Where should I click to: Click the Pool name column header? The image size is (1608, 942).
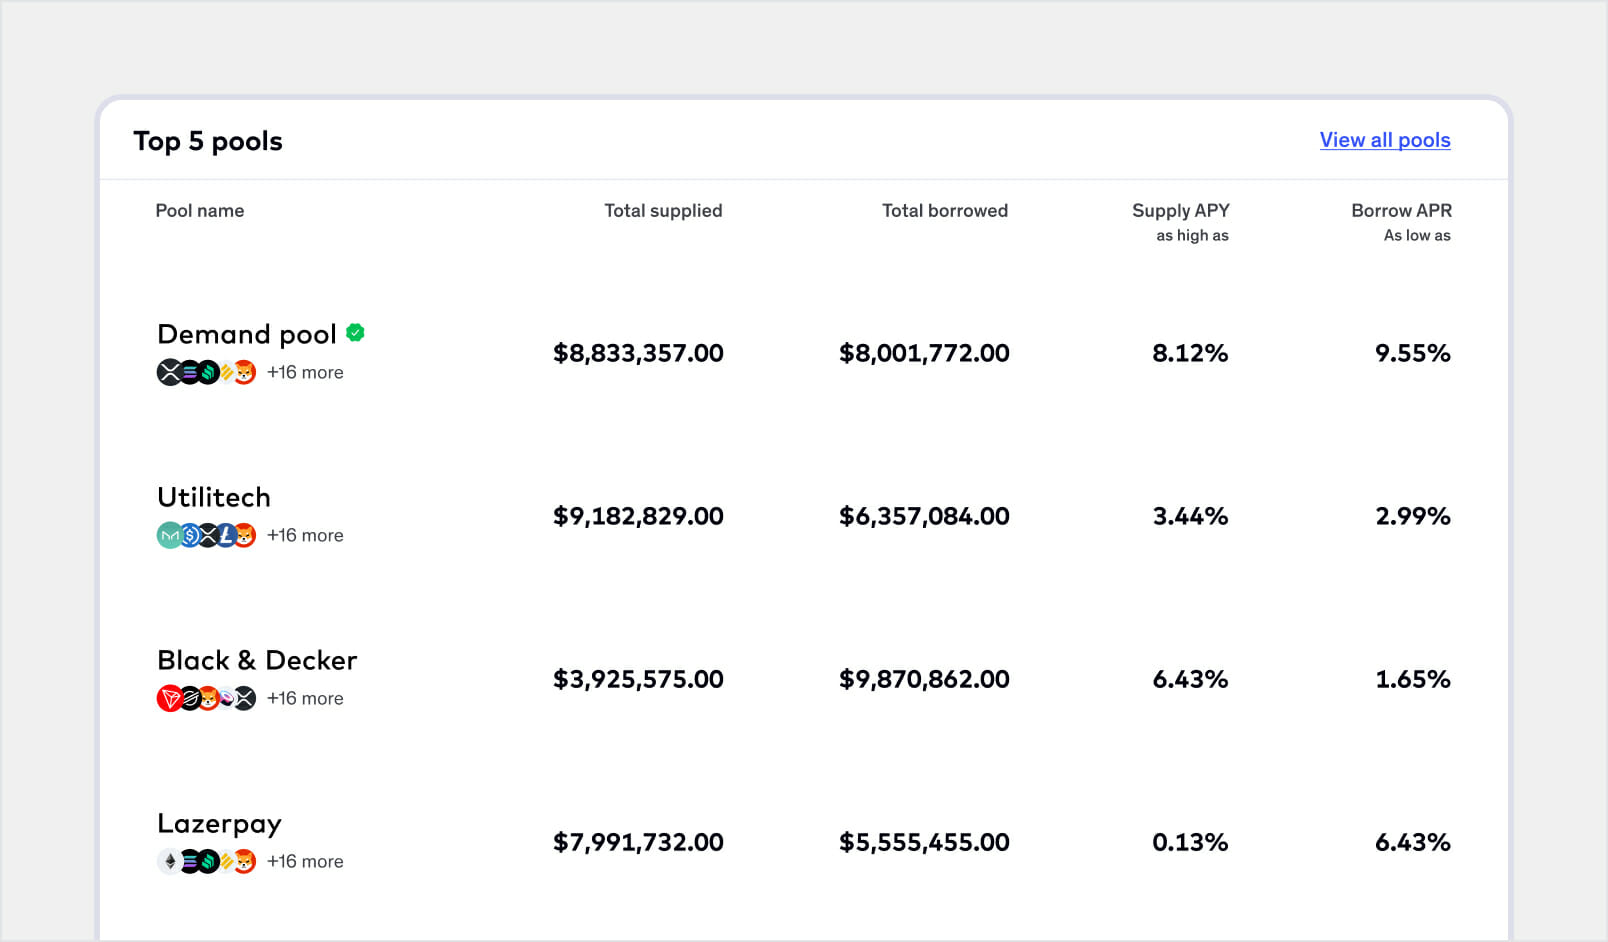pos(200,211)
